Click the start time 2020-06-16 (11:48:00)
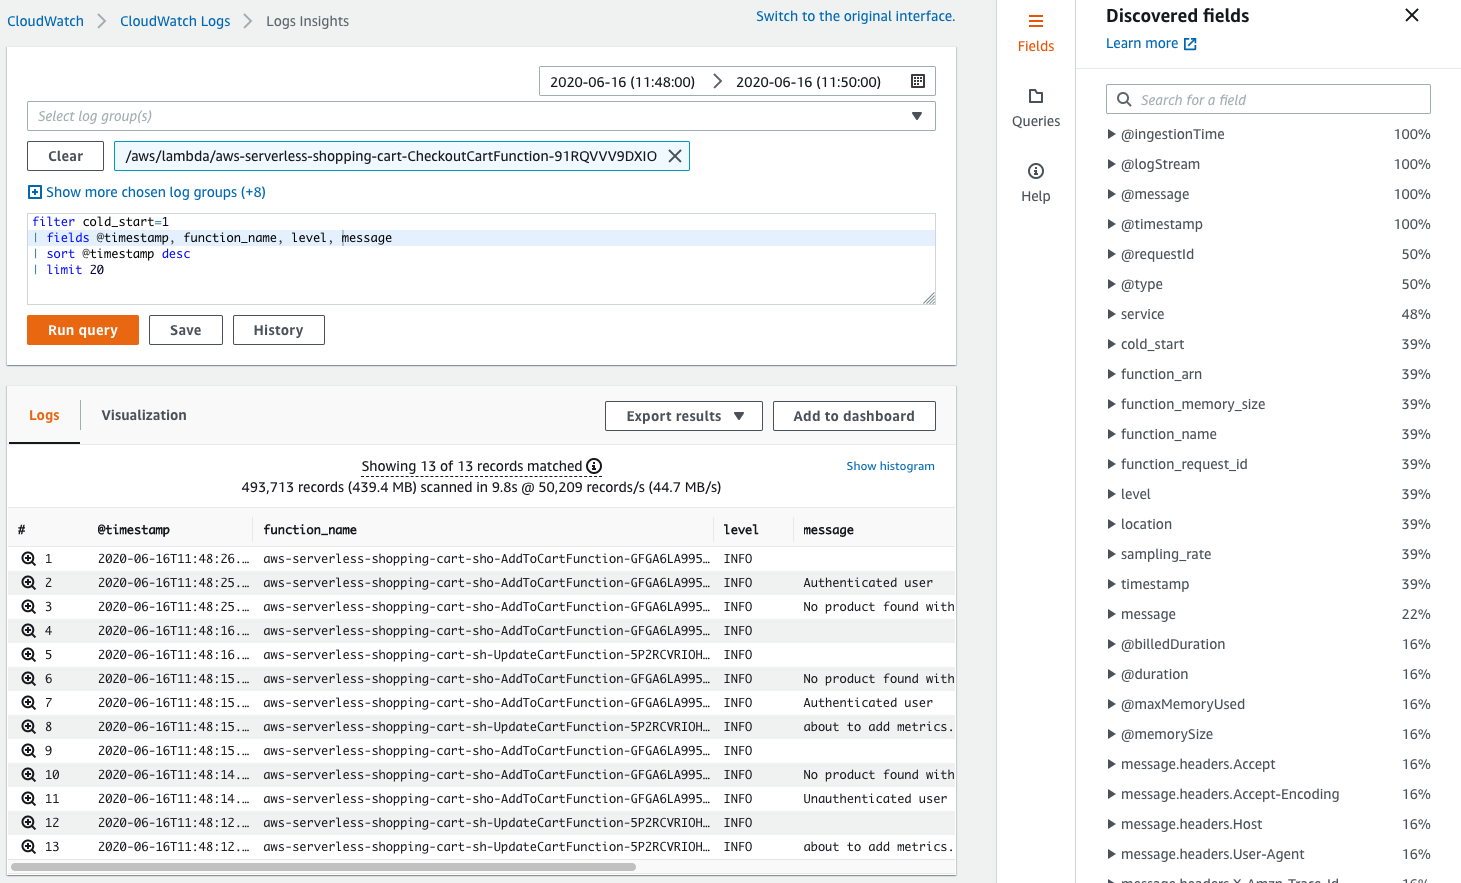The image size is (1461, 883). (622, 82)
